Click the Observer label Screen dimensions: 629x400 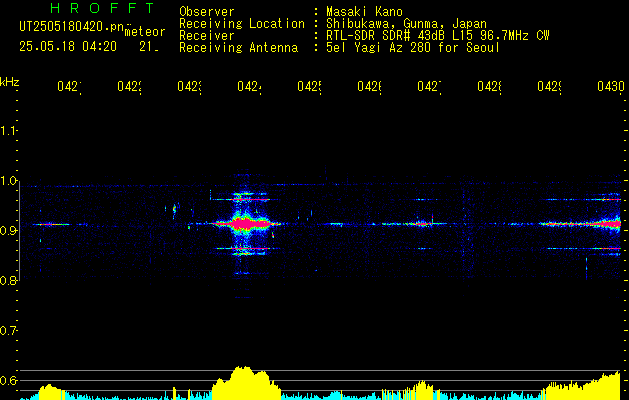pos(207,11)
